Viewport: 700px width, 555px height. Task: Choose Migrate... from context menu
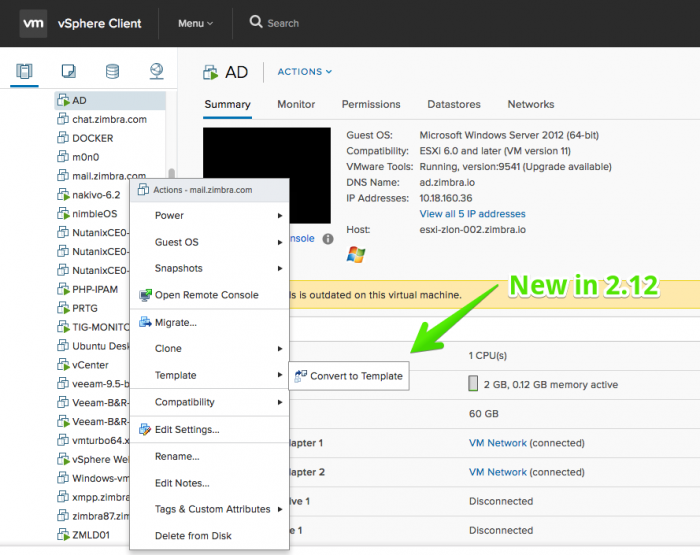[209, 322]
